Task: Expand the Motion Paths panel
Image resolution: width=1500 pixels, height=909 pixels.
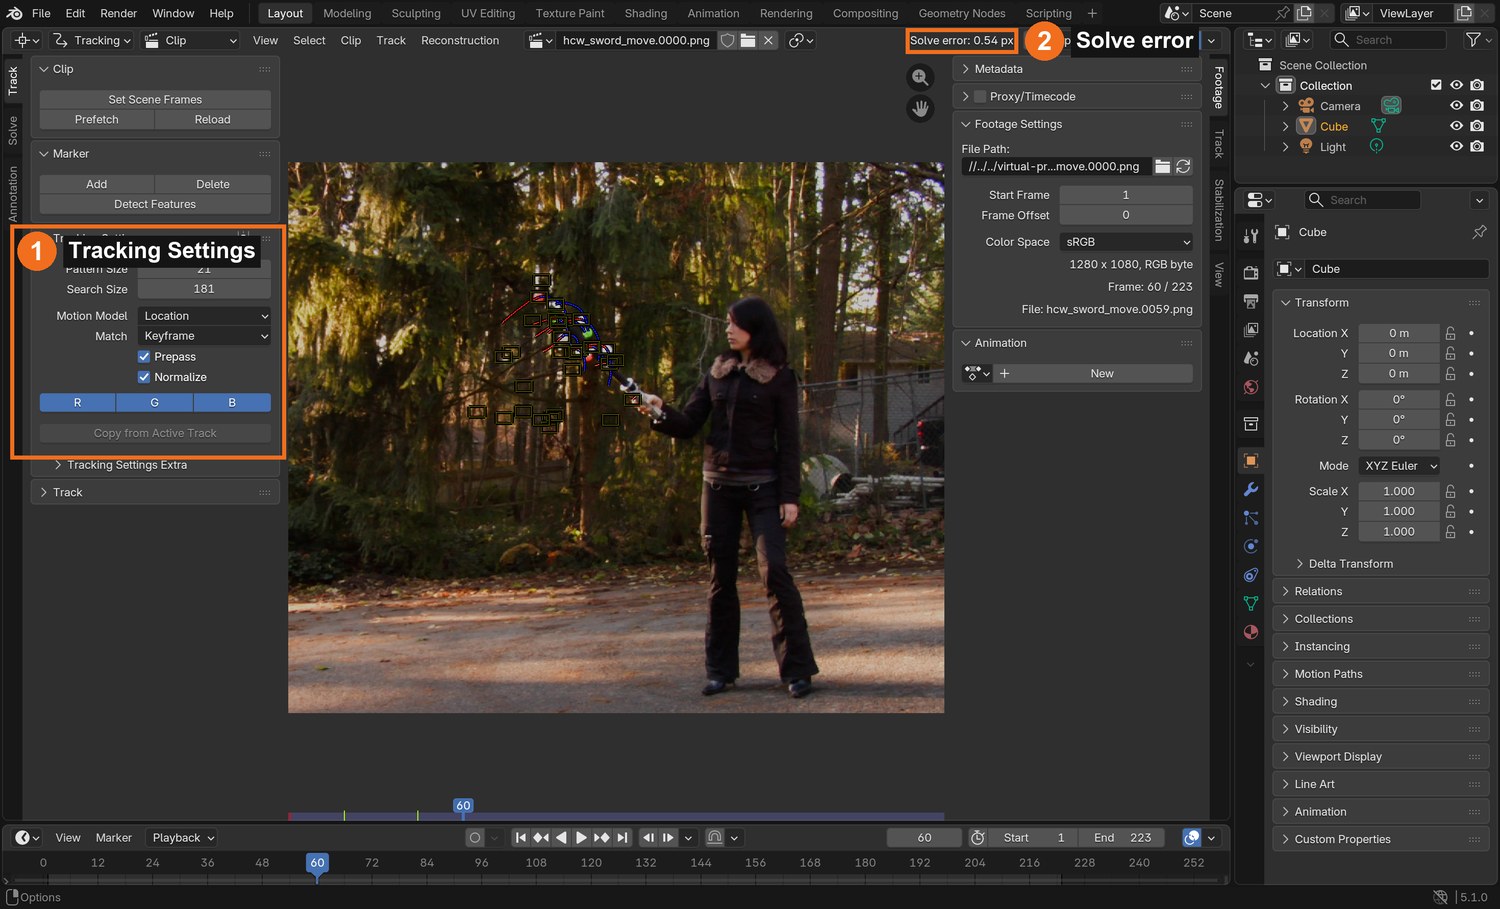Action: [1380, 674]
